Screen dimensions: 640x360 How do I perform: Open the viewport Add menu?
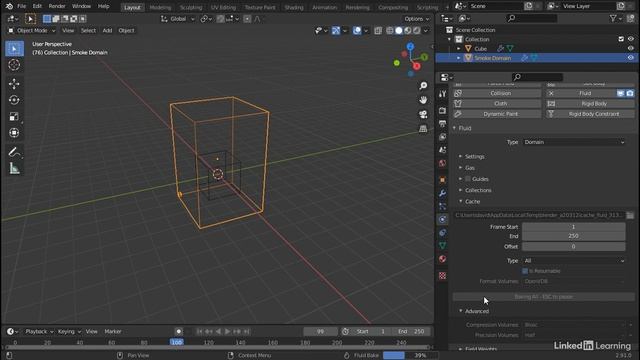pyautogui.click(x=107, y=31)
